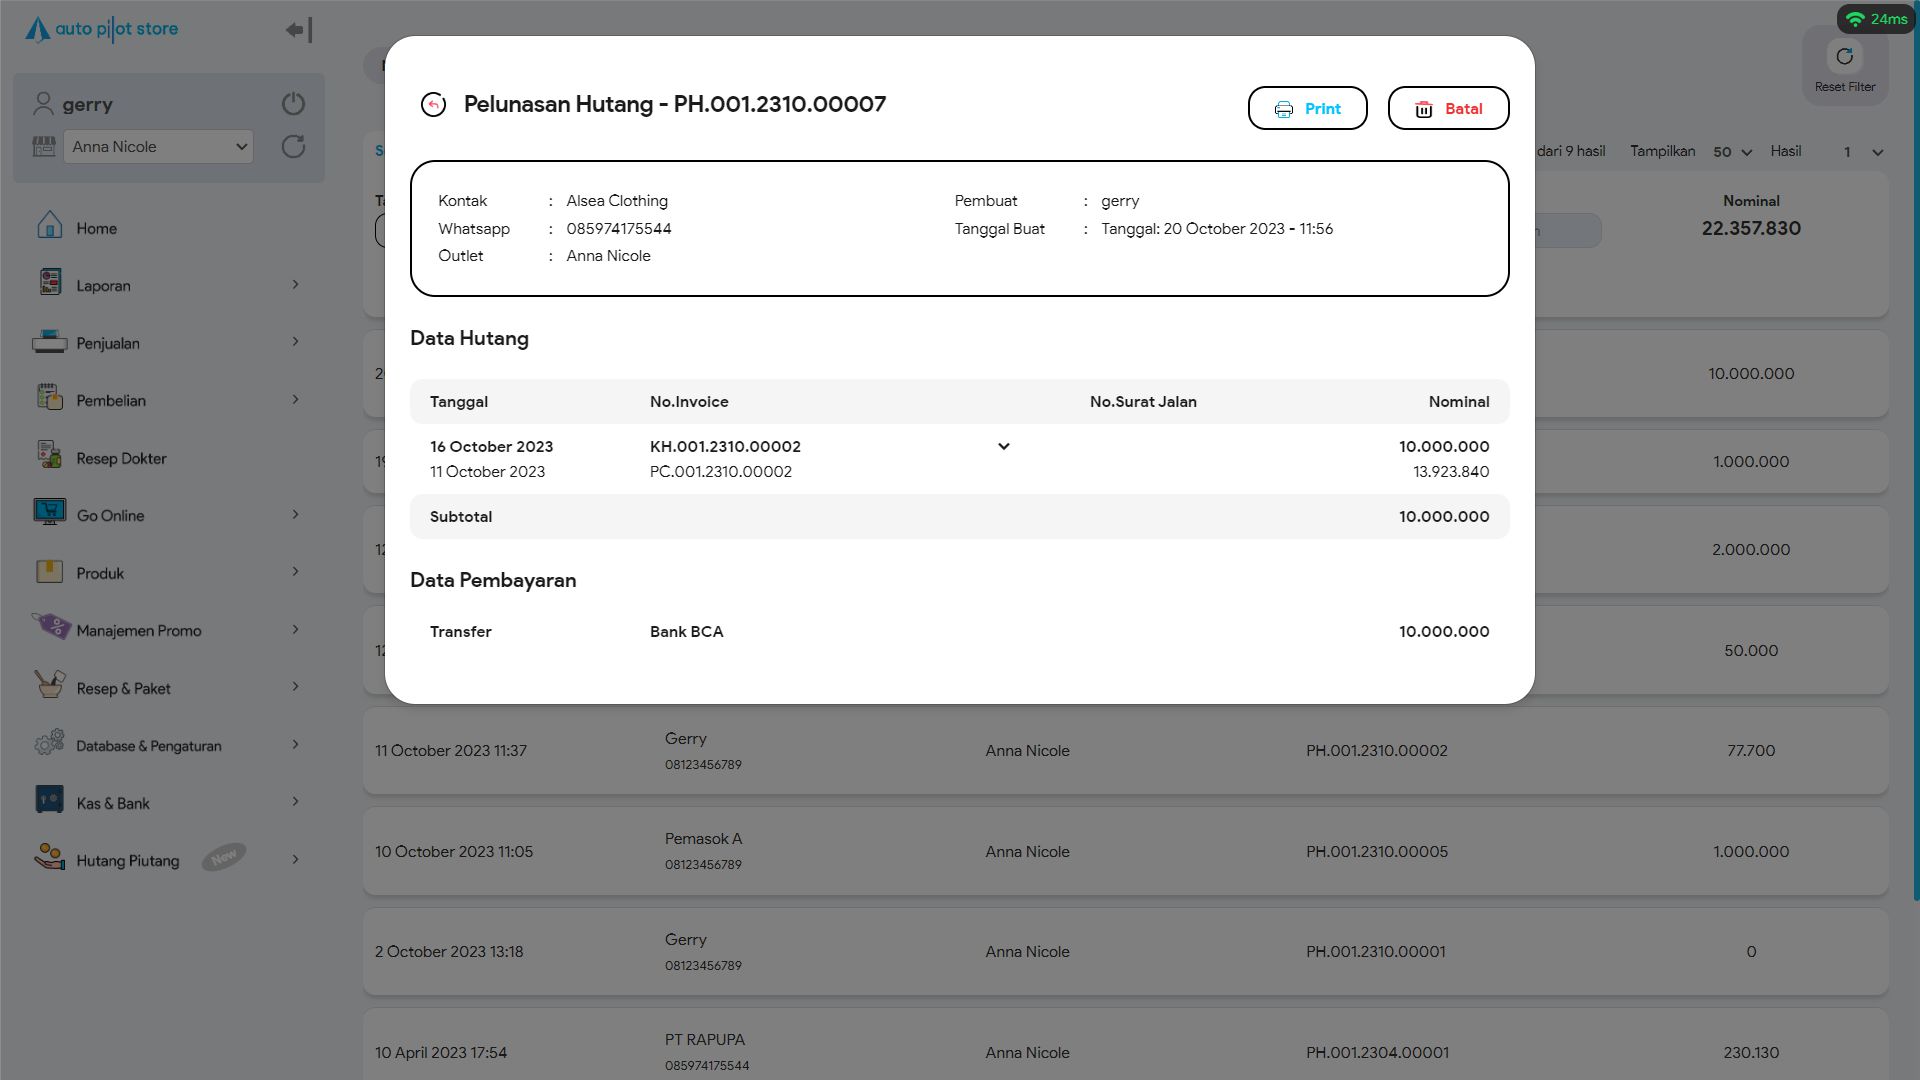This screenshot has width=1920, height=1080.
Task: Expand Database & Pengaturan submenu
Action: (295, 744)
